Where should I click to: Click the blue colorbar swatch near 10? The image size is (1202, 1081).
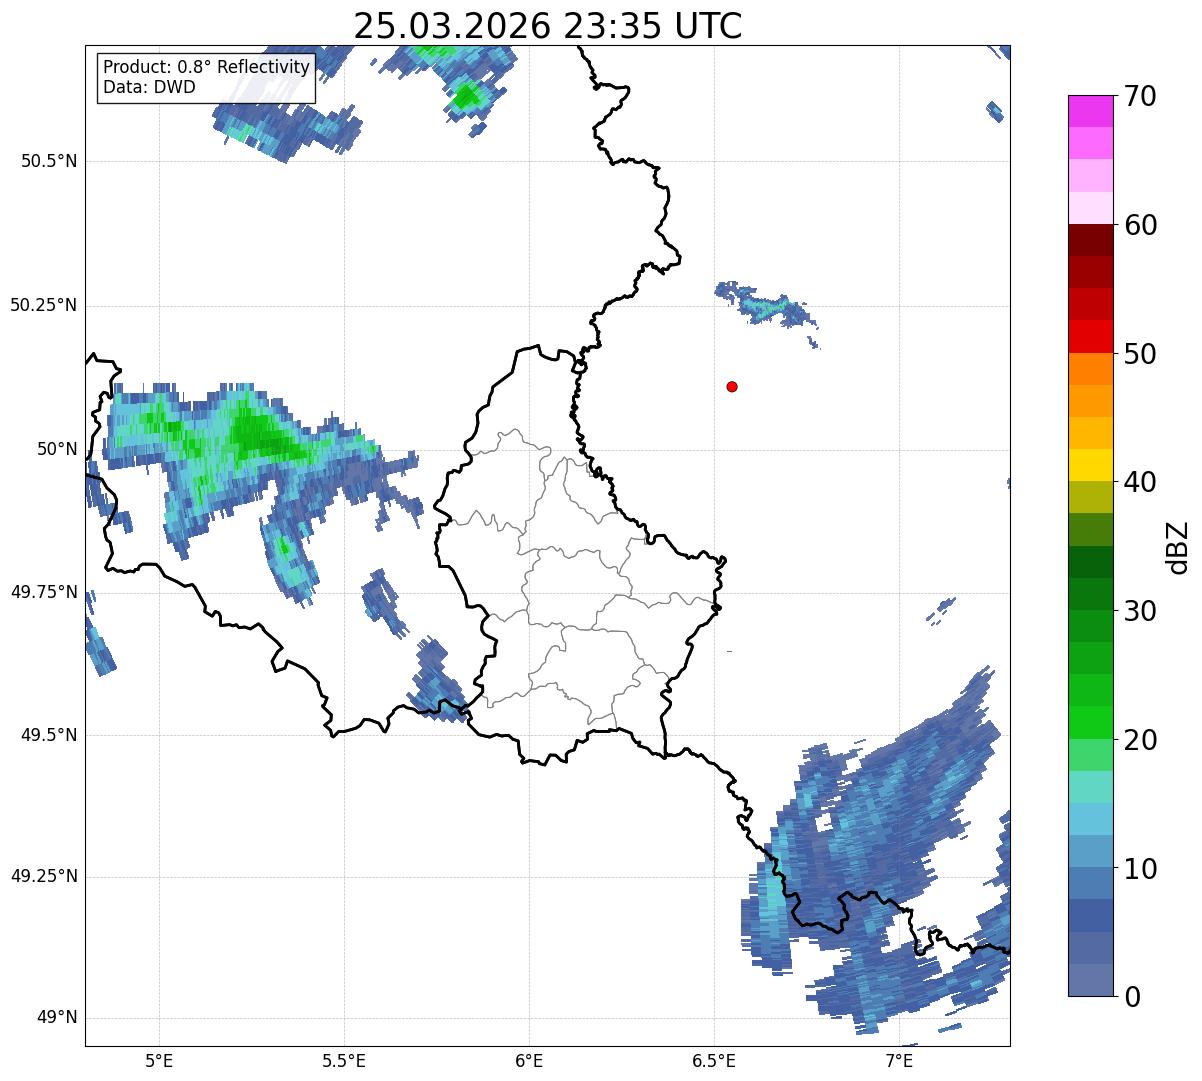tap(1090, 883)
